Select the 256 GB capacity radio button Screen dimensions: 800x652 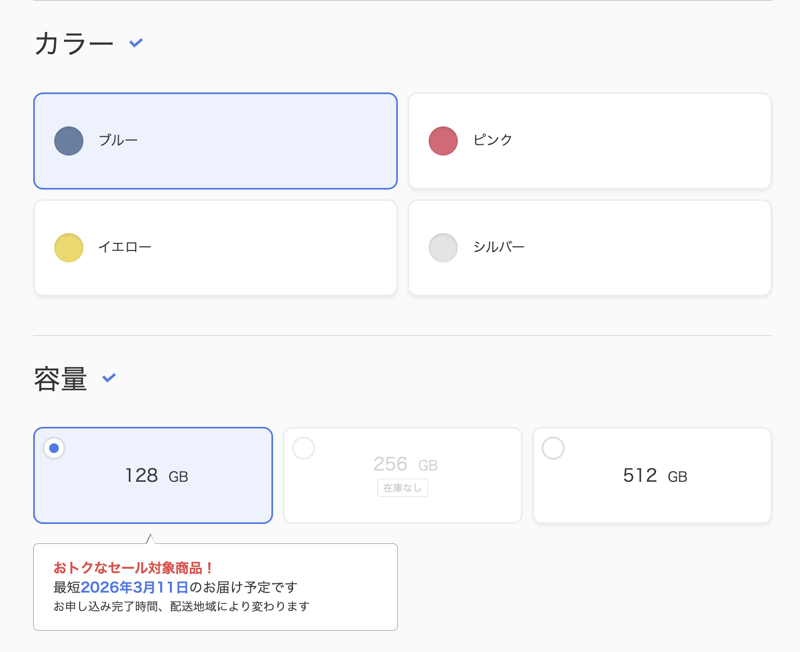[304, 448]
